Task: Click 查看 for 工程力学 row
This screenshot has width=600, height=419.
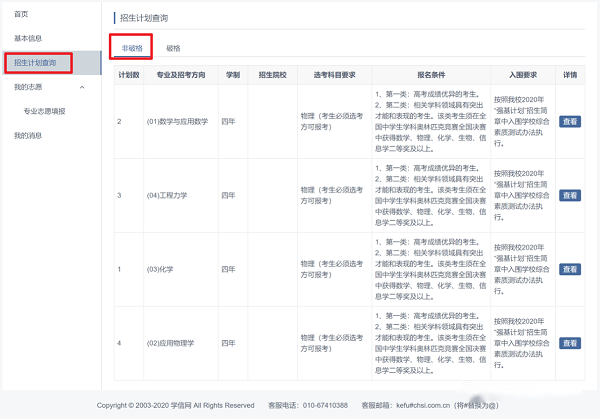Action: [x=569, y=195]
